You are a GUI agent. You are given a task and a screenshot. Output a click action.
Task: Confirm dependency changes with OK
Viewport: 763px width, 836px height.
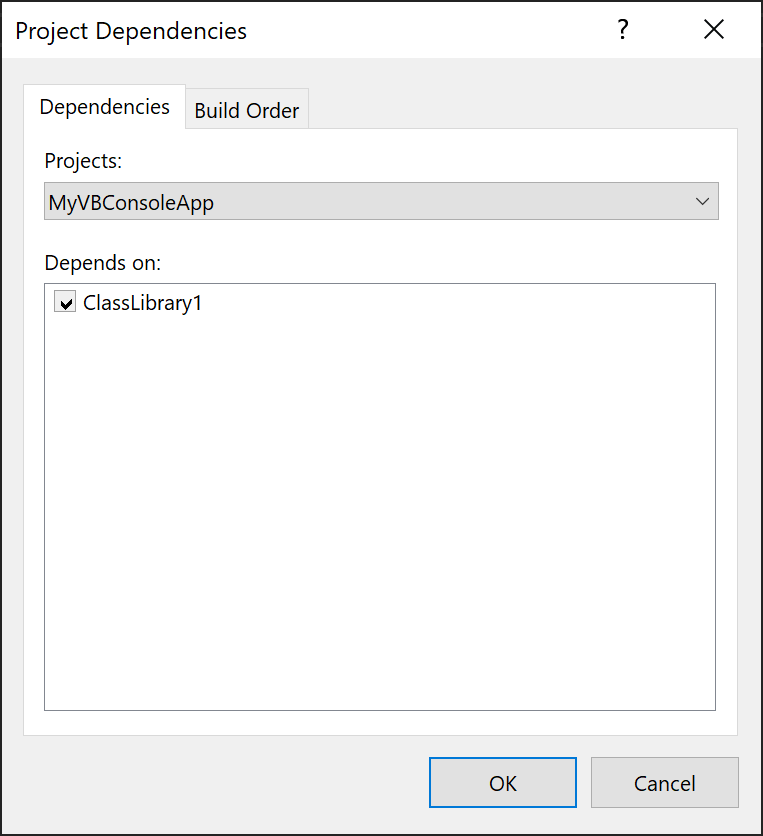(x=502, y=783)
